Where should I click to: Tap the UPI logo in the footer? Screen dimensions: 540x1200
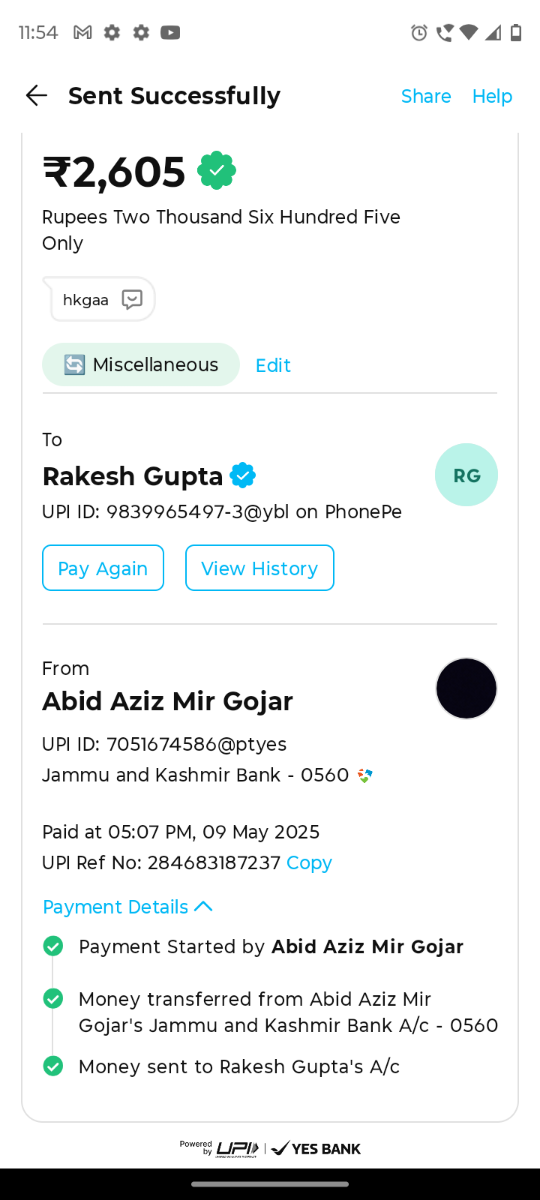pos(238,1148)
